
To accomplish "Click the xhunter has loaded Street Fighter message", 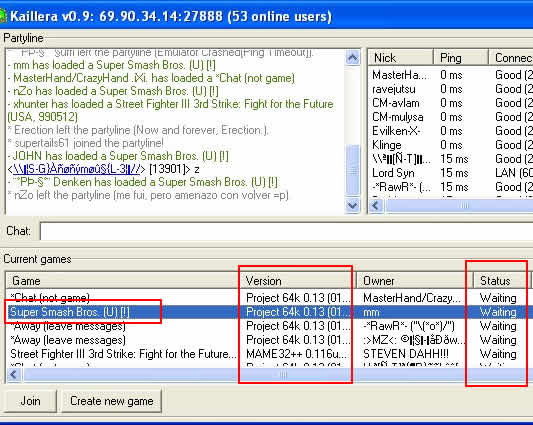I will 171,110.
